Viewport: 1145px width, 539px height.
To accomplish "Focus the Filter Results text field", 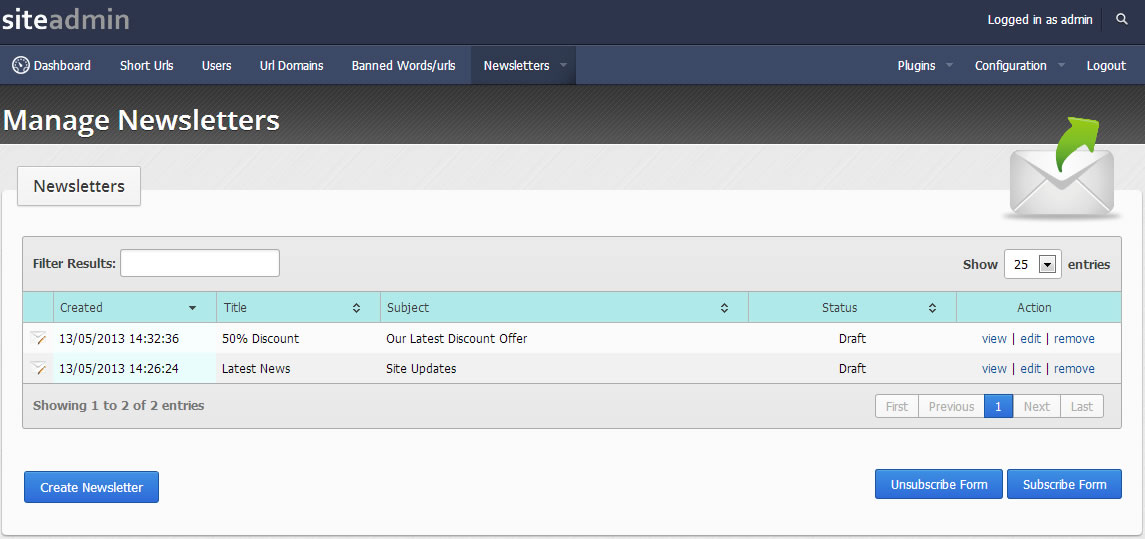I will click(x=200, y=264).
